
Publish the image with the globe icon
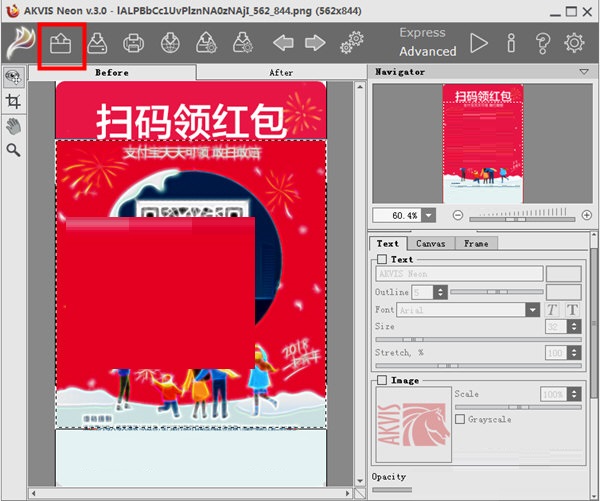click(x=170, y=43)
